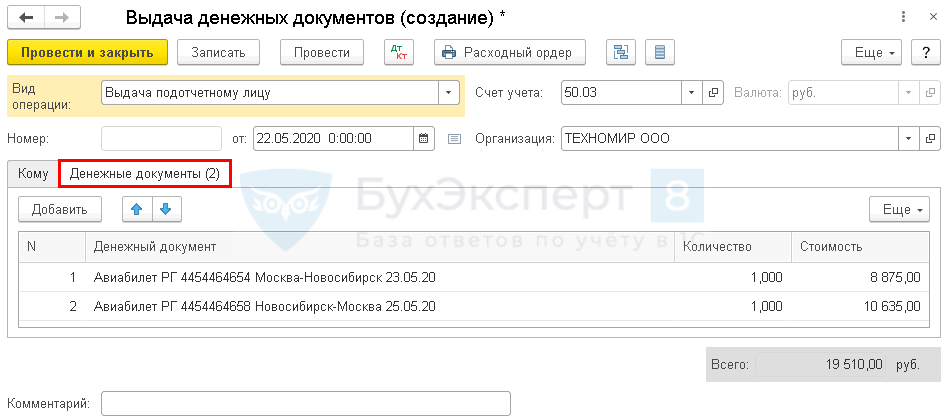Click the Записать button
This screenshot has width=944, height=420.
[x=218, y=52]
